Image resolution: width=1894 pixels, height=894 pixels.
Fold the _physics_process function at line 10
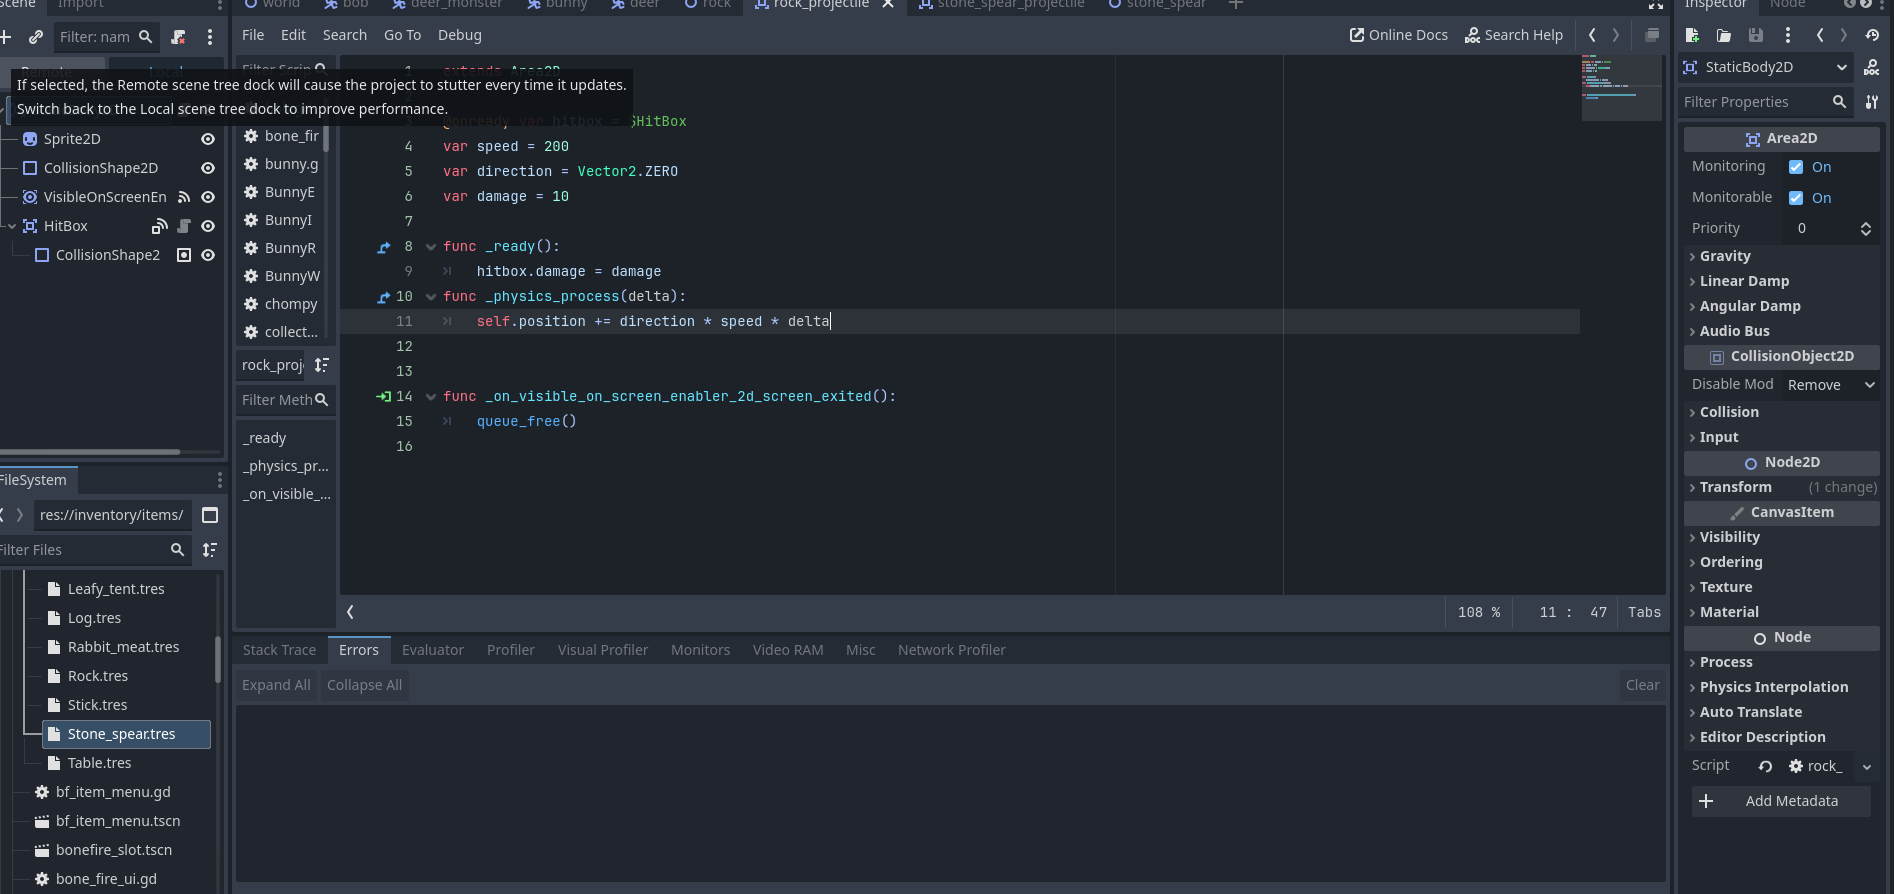431,297
